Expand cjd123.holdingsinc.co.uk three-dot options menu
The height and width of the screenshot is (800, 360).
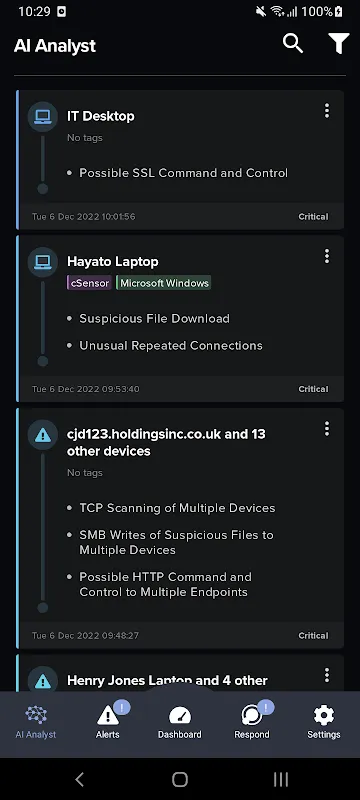click(x=327, y=429)
